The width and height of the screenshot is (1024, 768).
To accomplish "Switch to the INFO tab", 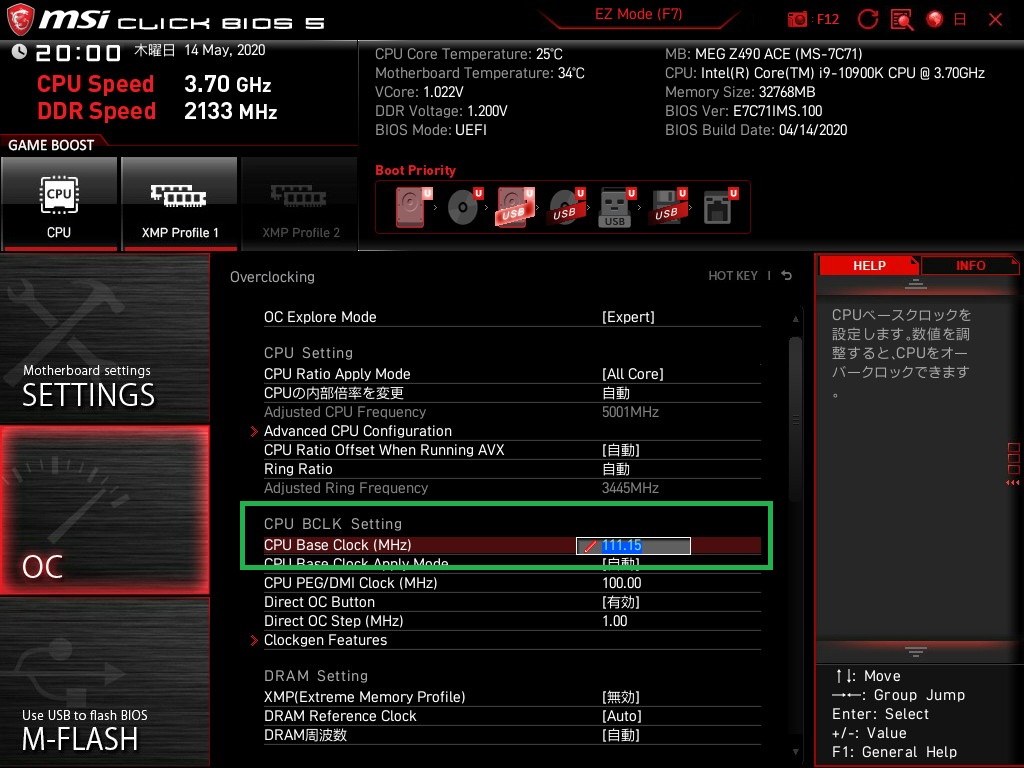I will coord(970,265).
